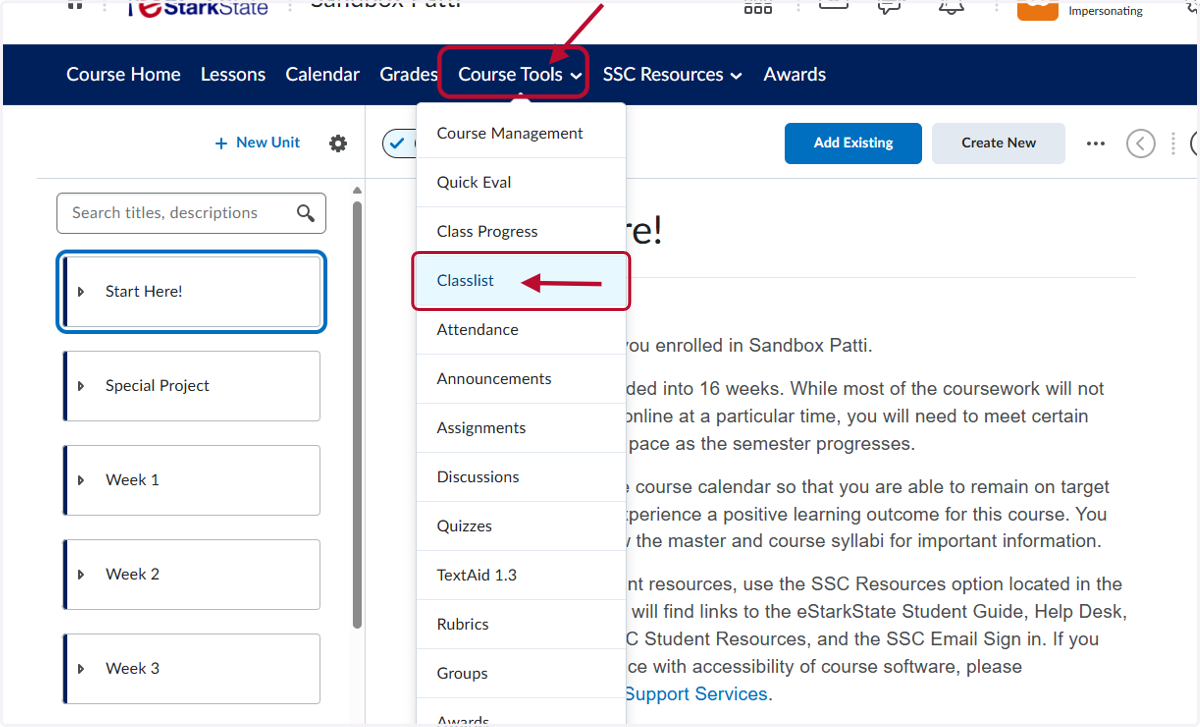Select TextAid 1.3 menu item
The width and height of the screenshot is (1200, 727).
point(521,574)
